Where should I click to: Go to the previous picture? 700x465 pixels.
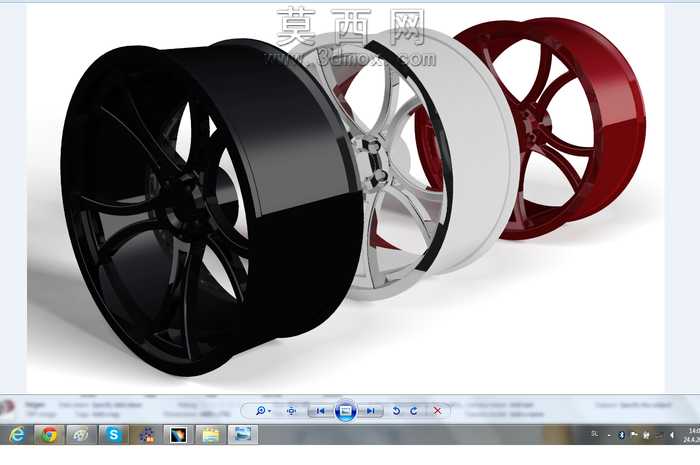(x=321, y=411)
